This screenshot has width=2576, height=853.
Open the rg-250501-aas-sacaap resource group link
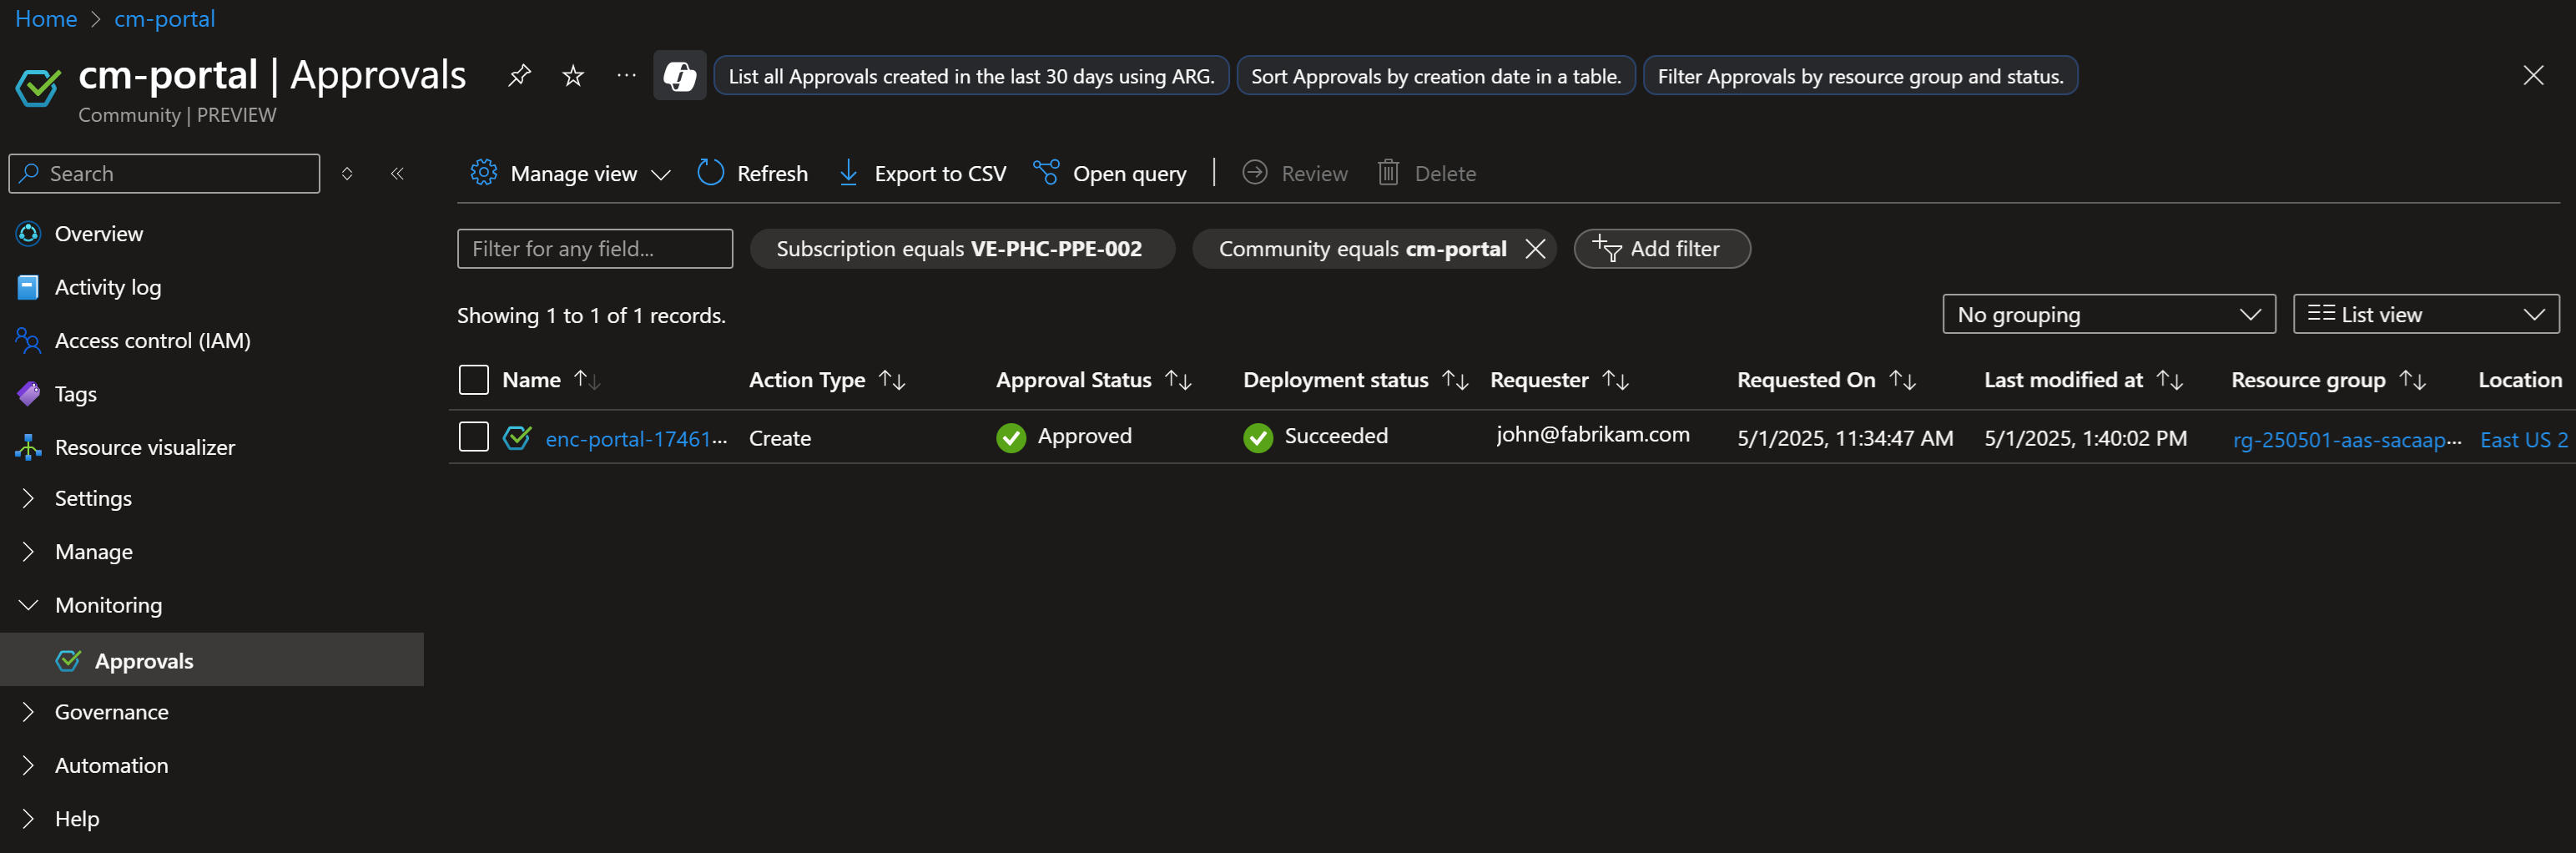tap(2347, 439)
